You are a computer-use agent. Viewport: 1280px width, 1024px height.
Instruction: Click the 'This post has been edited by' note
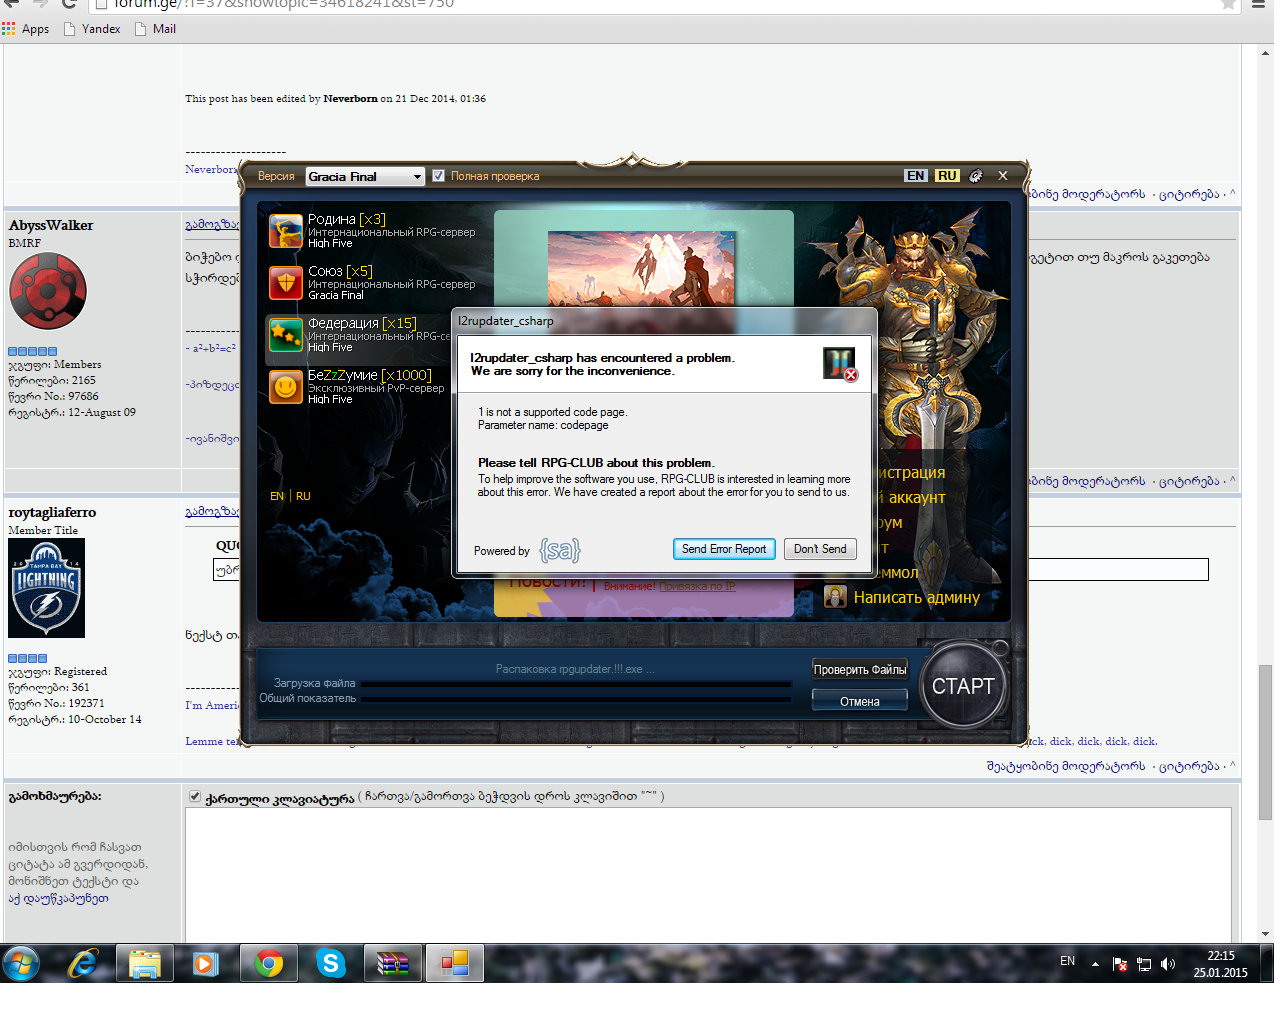pos(335,99)
